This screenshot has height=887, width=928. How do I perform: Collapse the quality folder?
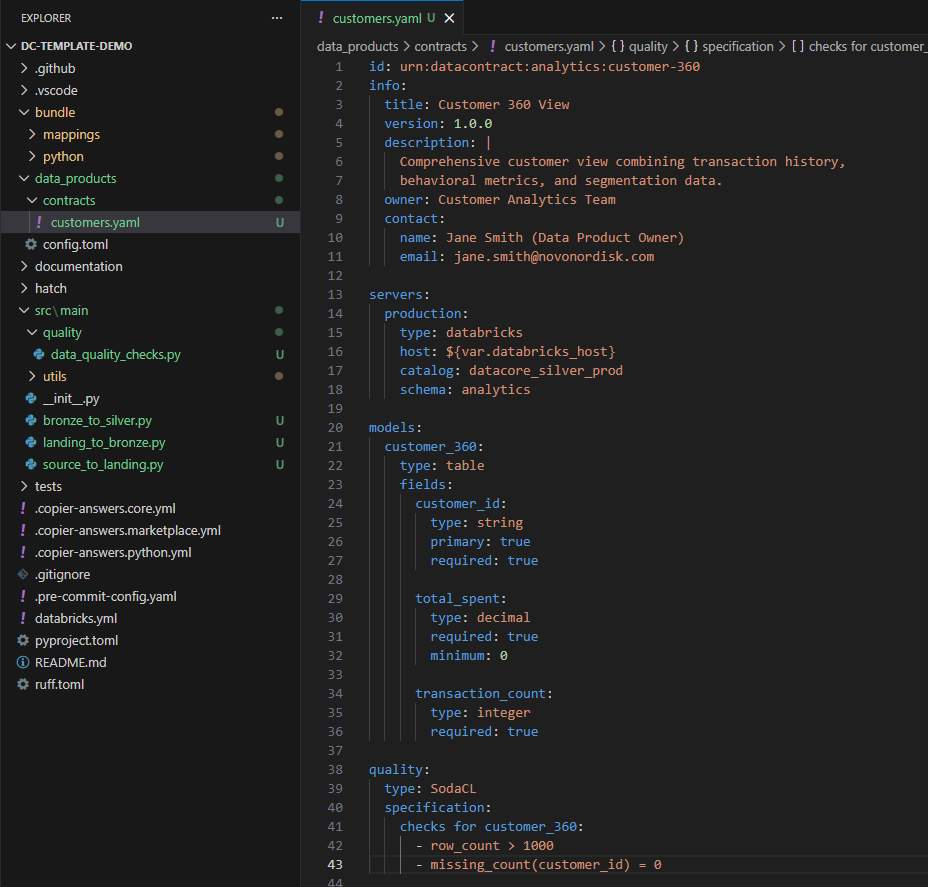pos(32,332)
